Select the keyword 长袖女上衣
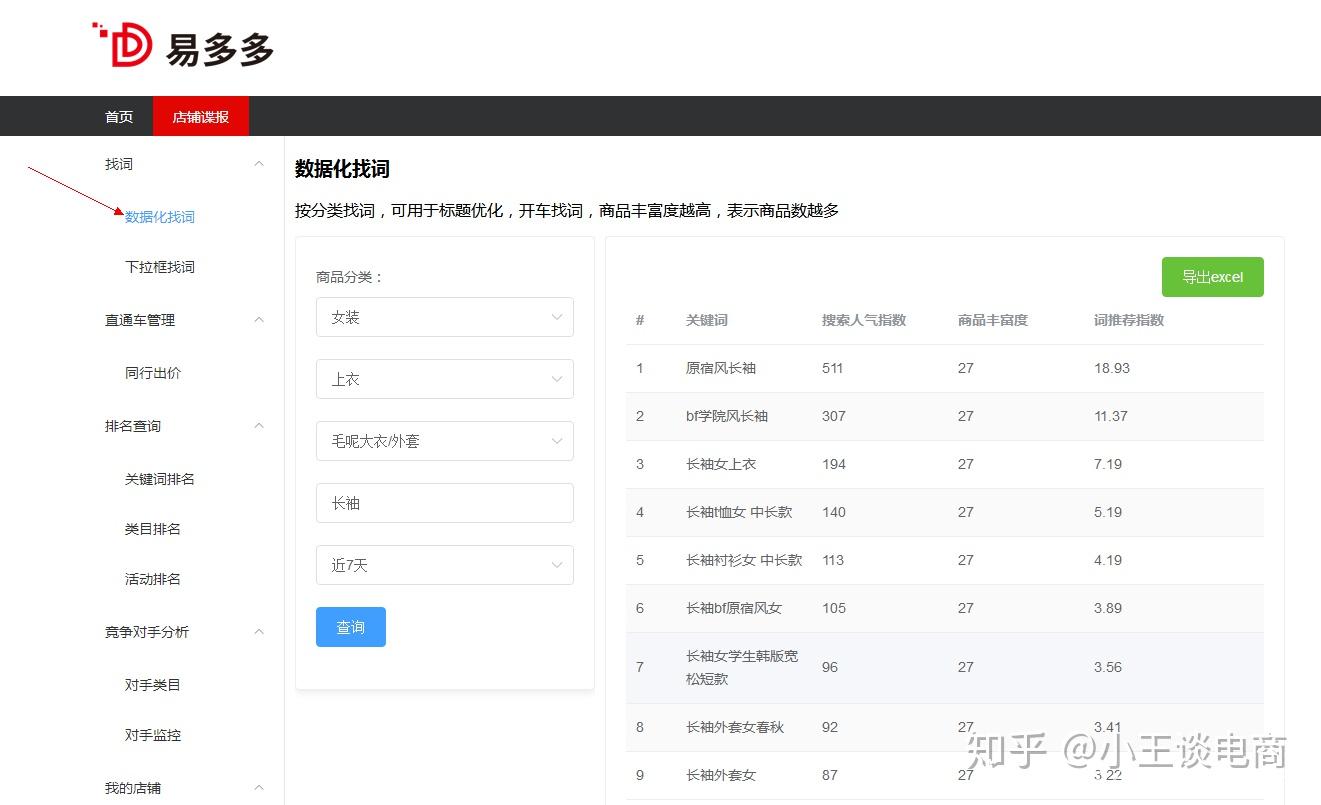1321x805 pixels. coord(721,464)
